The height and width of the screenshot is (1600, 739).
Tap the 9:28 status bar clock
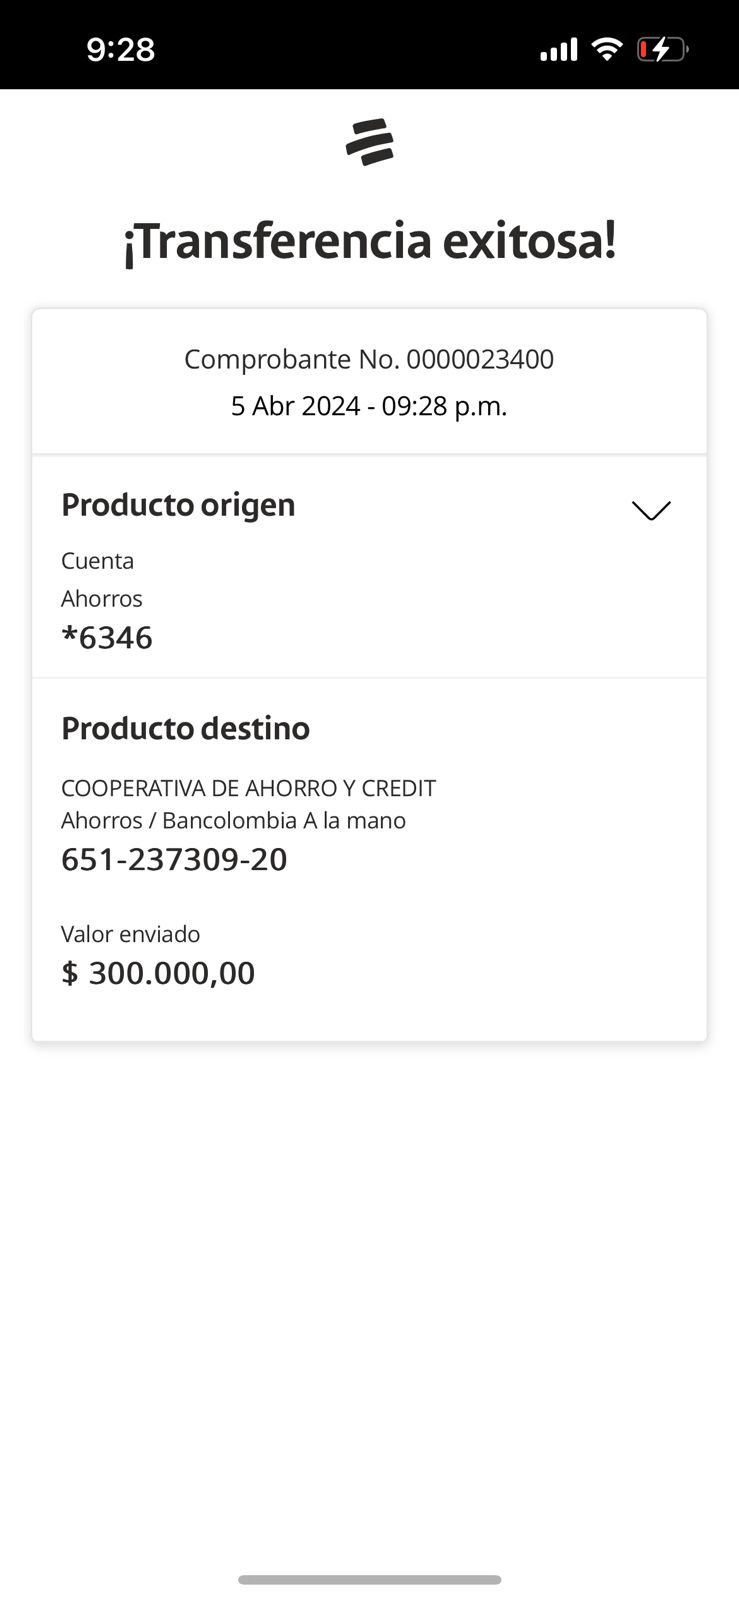coord(121,49)
